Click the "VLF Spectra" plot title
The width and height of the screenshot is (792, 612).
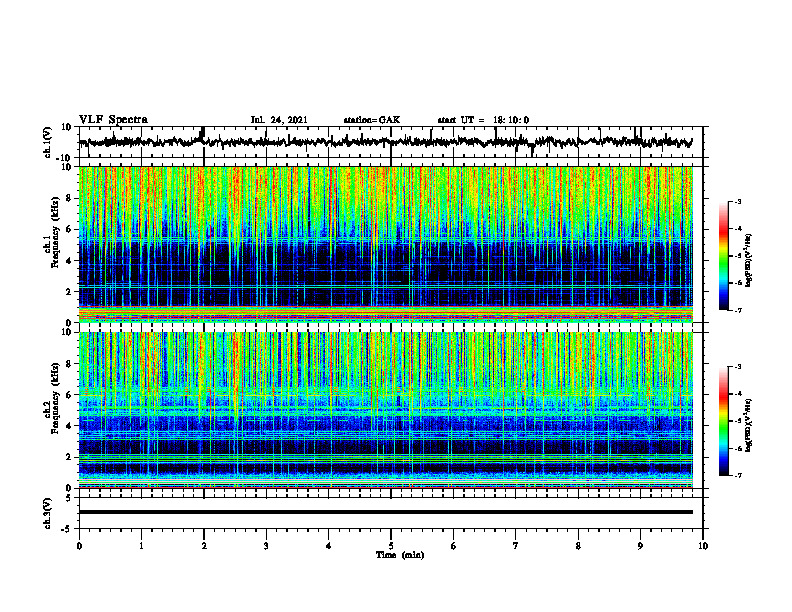pos(113,120)
